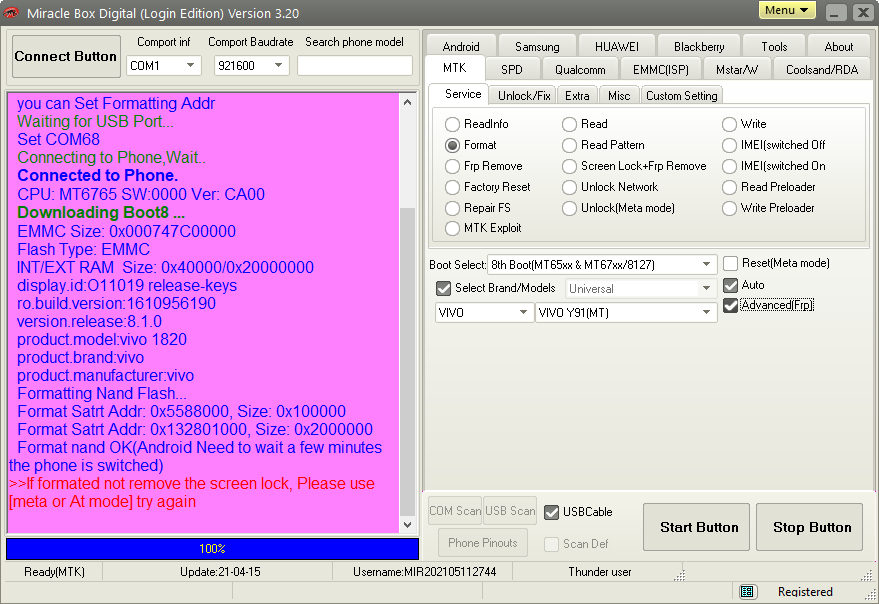The width and height of the screenshot is (879, 604).
Task: Toggle the Advanced(Frp) checkbox
Action: pos(730,306)
